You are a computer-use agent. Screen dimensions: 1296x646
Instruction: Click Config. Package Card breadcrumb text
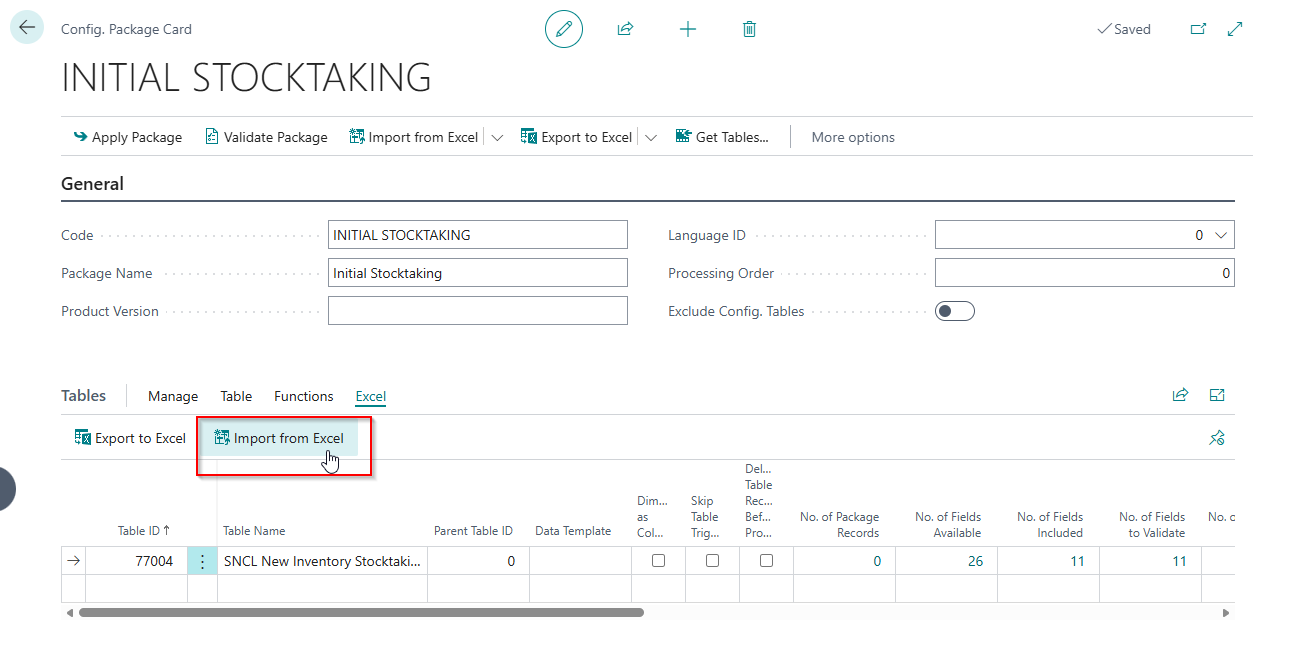point(126,29)
